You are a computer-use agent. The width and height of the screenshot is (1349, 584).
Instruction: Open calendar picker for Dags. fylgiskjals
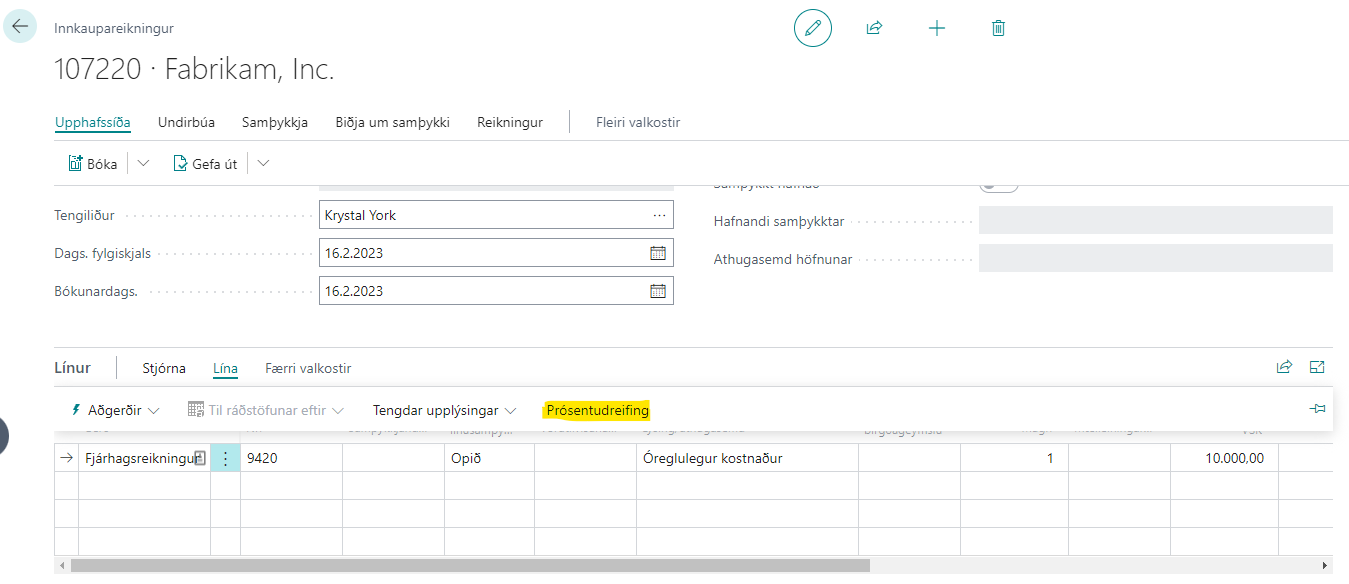(658, 253)
